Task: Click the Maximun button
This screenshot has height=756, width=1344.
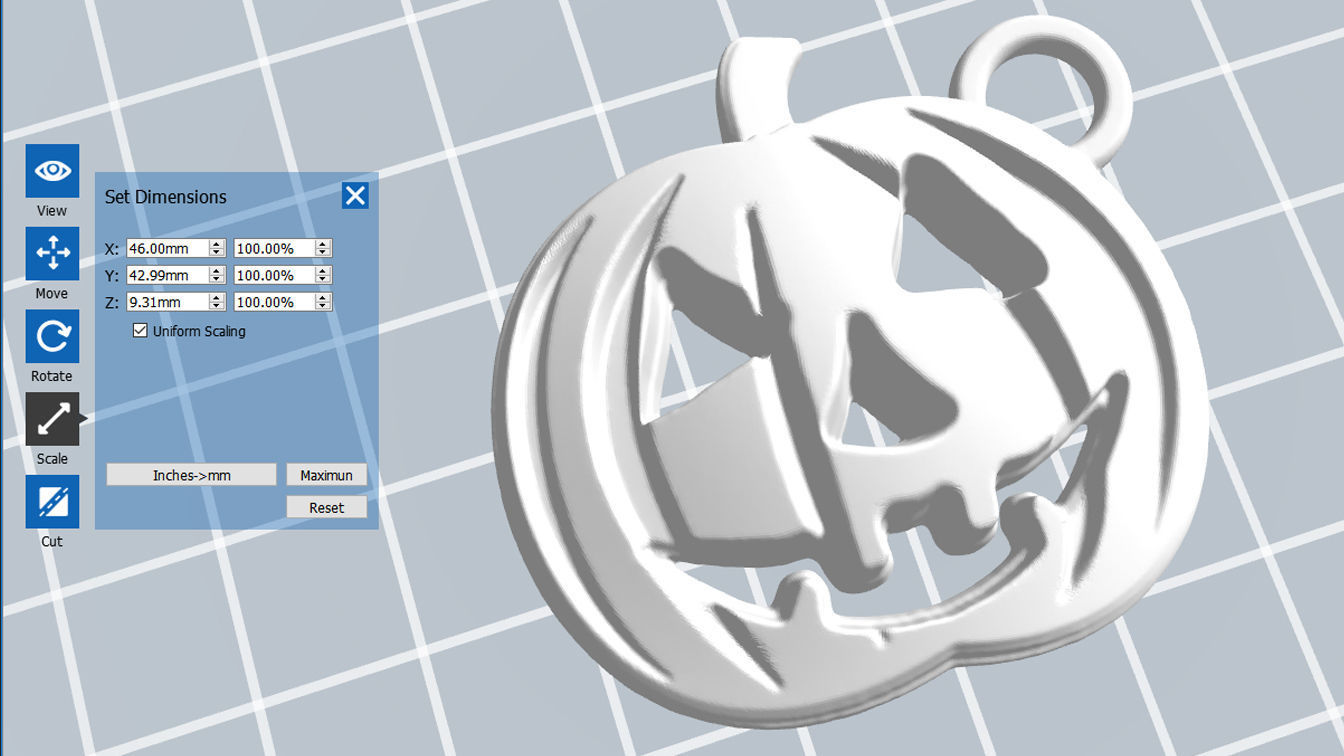Action: (x=326, y=474)
